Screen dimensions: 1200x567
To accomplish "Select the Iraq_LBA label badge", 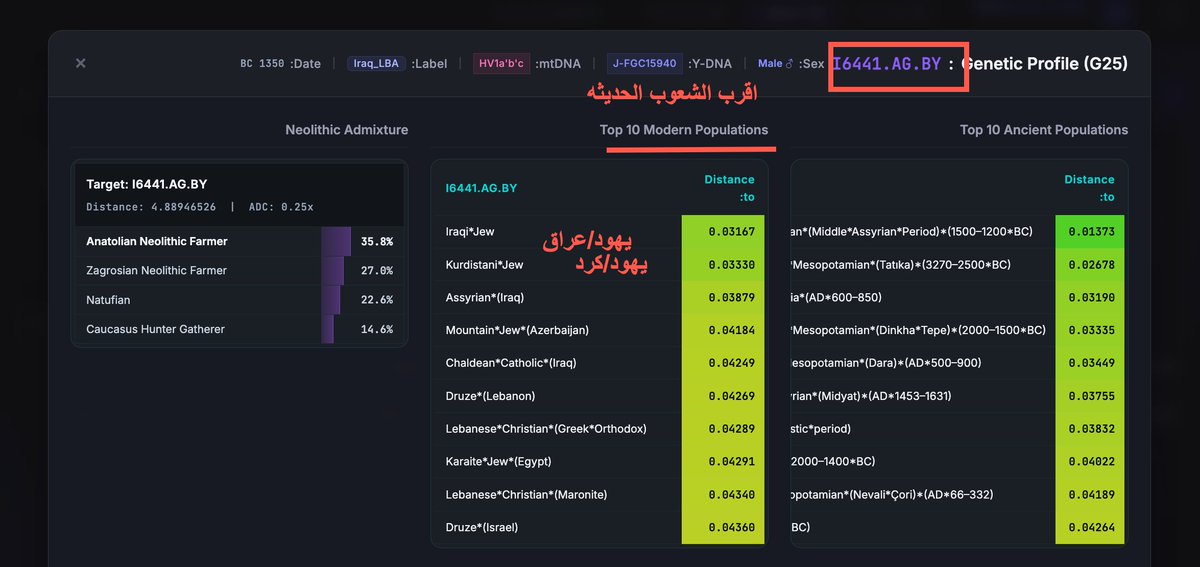I will coord(376,63).
